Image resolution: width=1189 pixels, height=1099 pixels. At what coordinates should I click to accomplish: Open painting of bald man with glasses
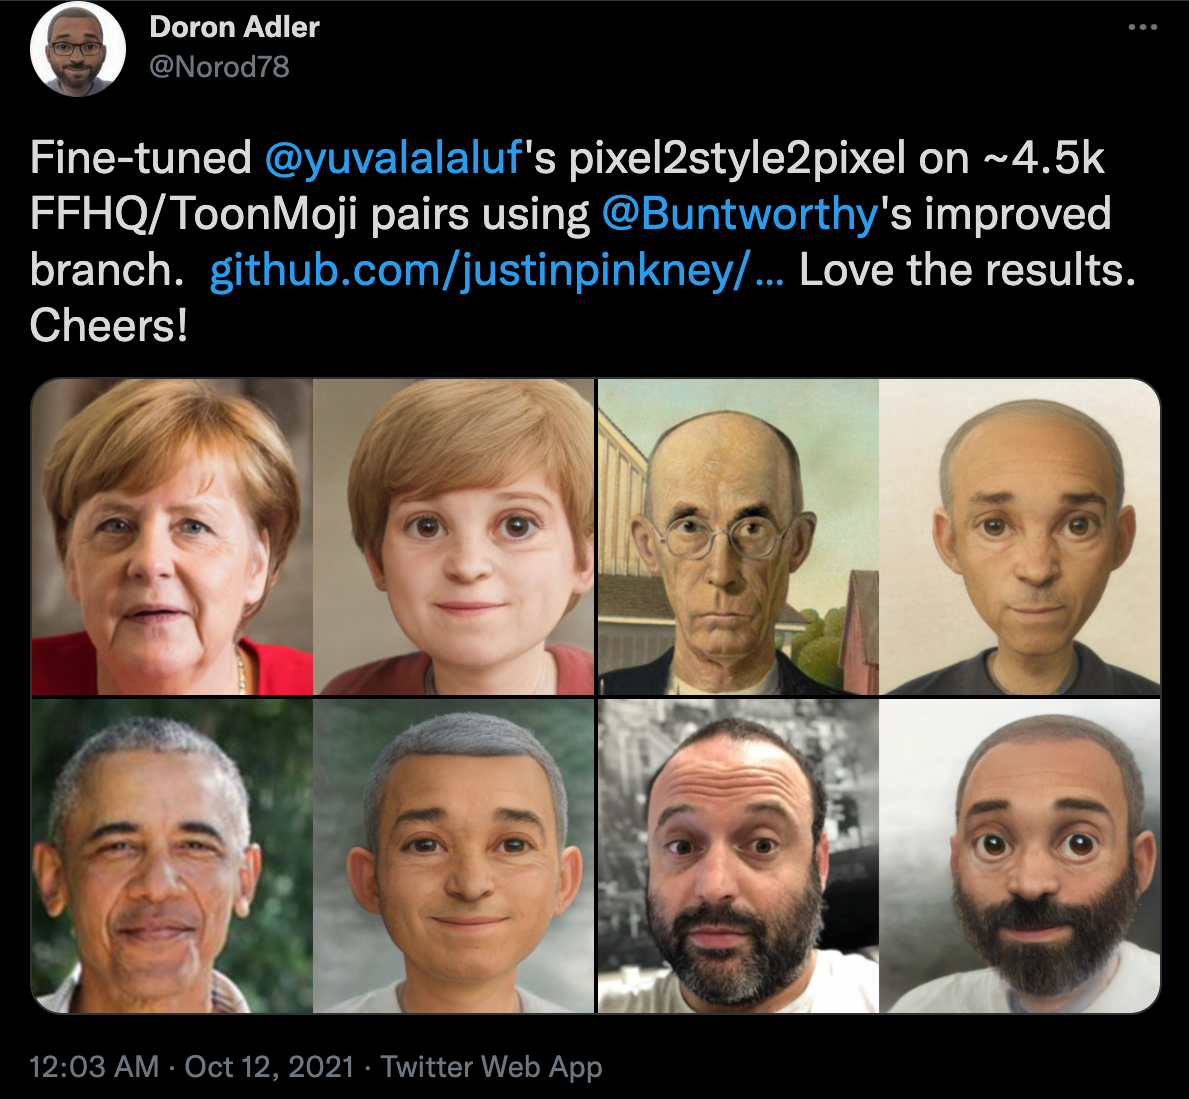[x=739, y=536]
